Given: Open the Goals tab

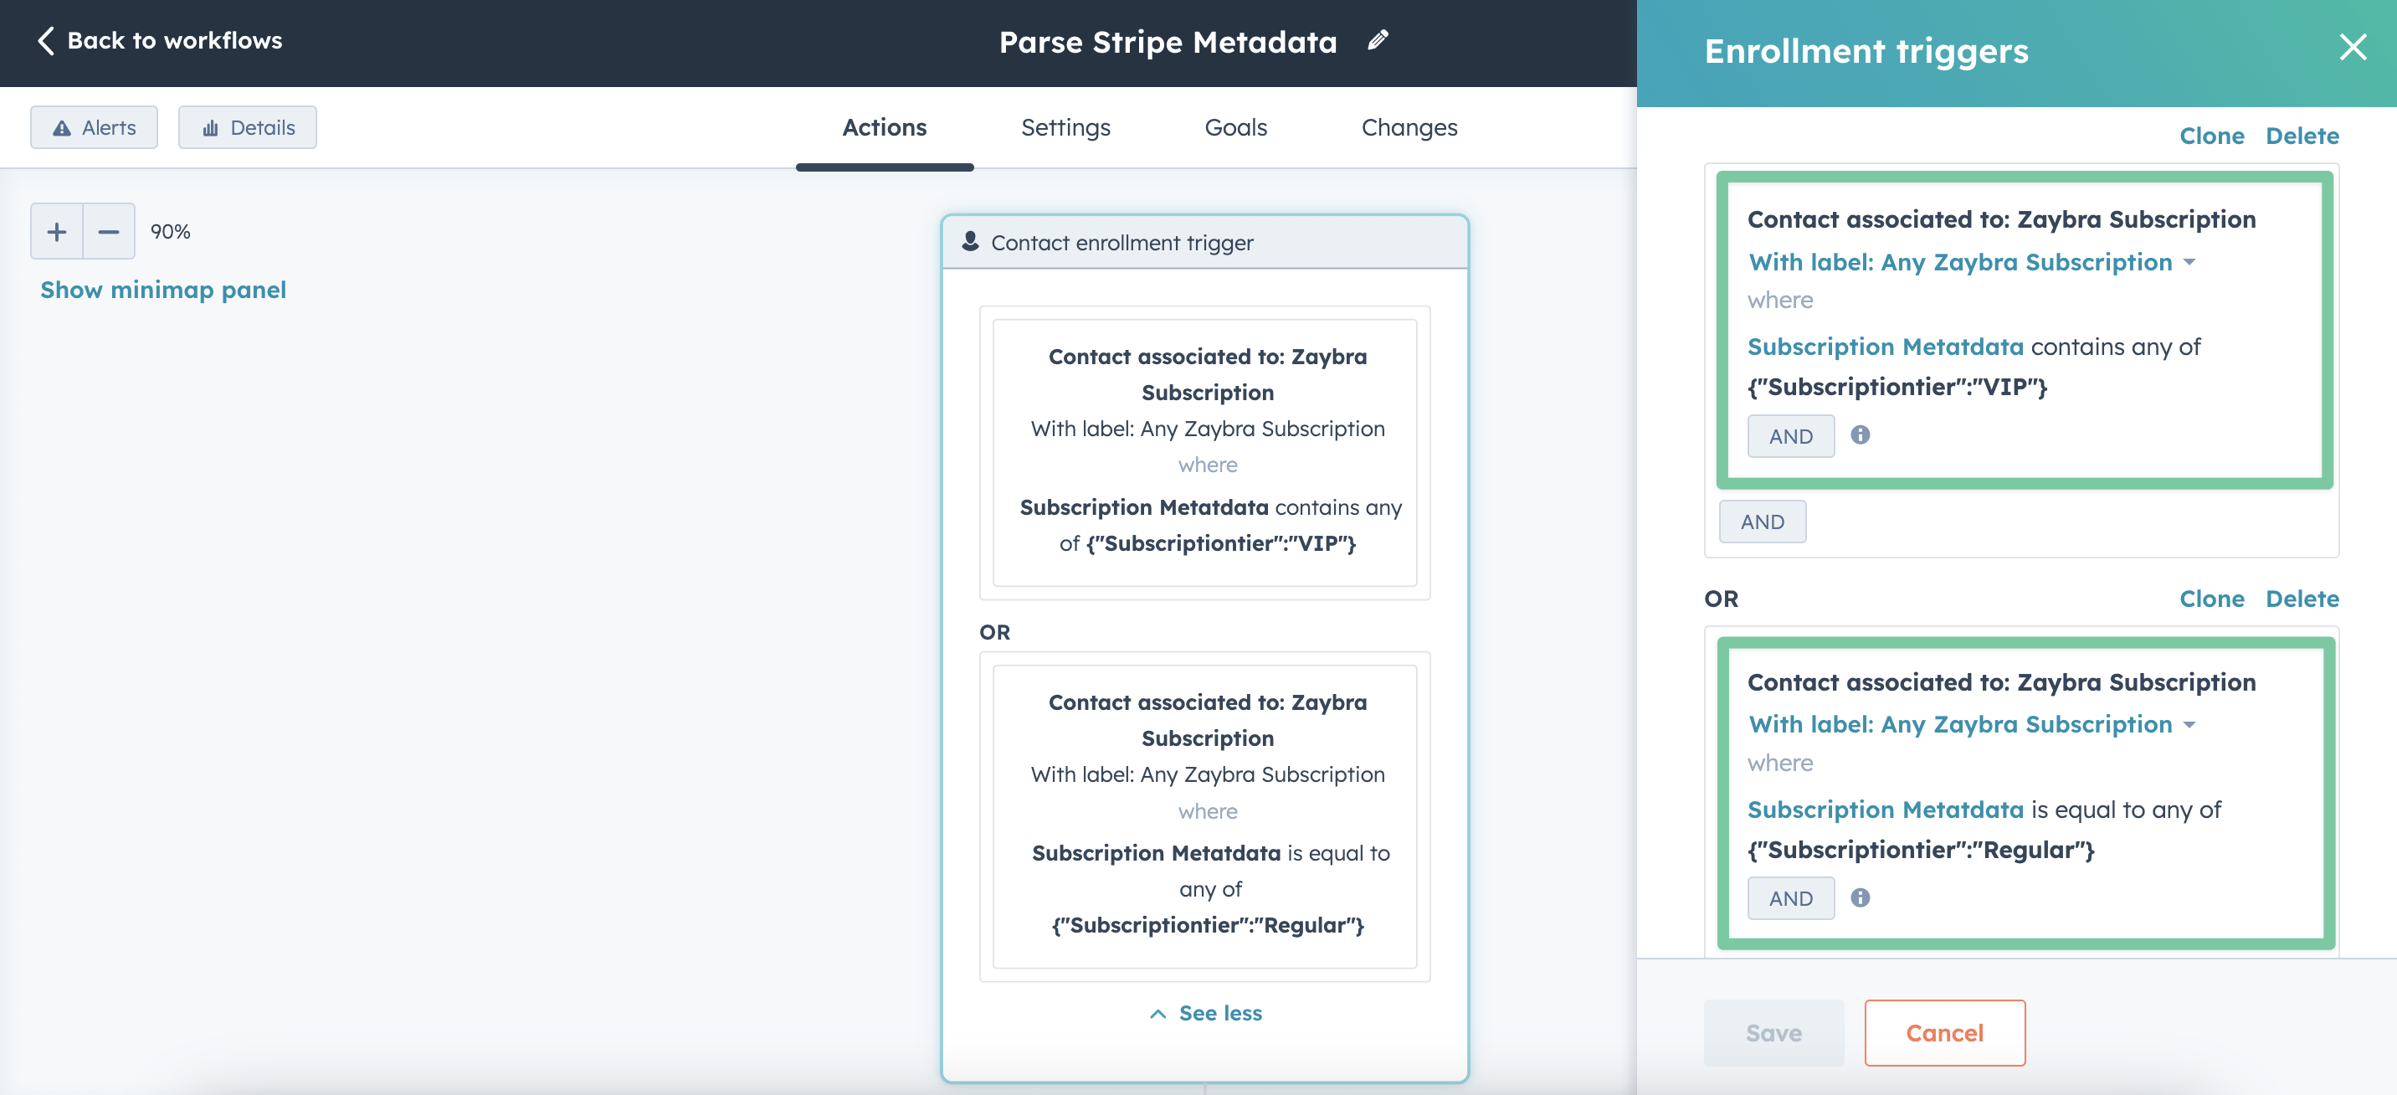Looking at the screenshot, I should (1235, 127).
